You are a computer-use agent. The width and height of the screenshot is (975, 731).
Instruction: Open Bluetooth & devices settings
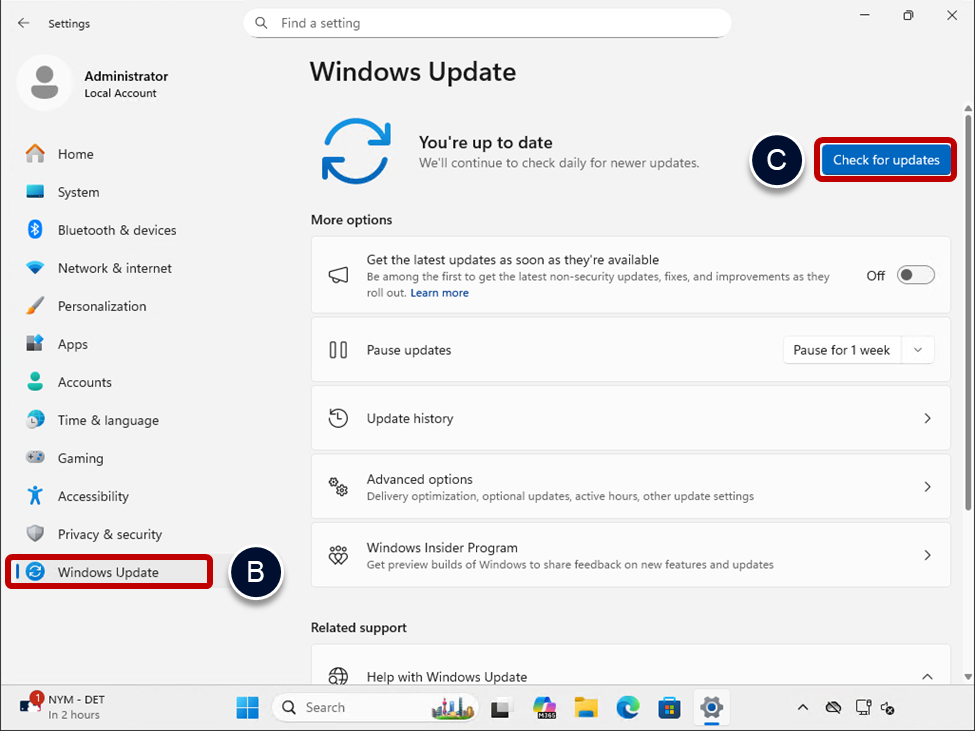pos(116,230)
